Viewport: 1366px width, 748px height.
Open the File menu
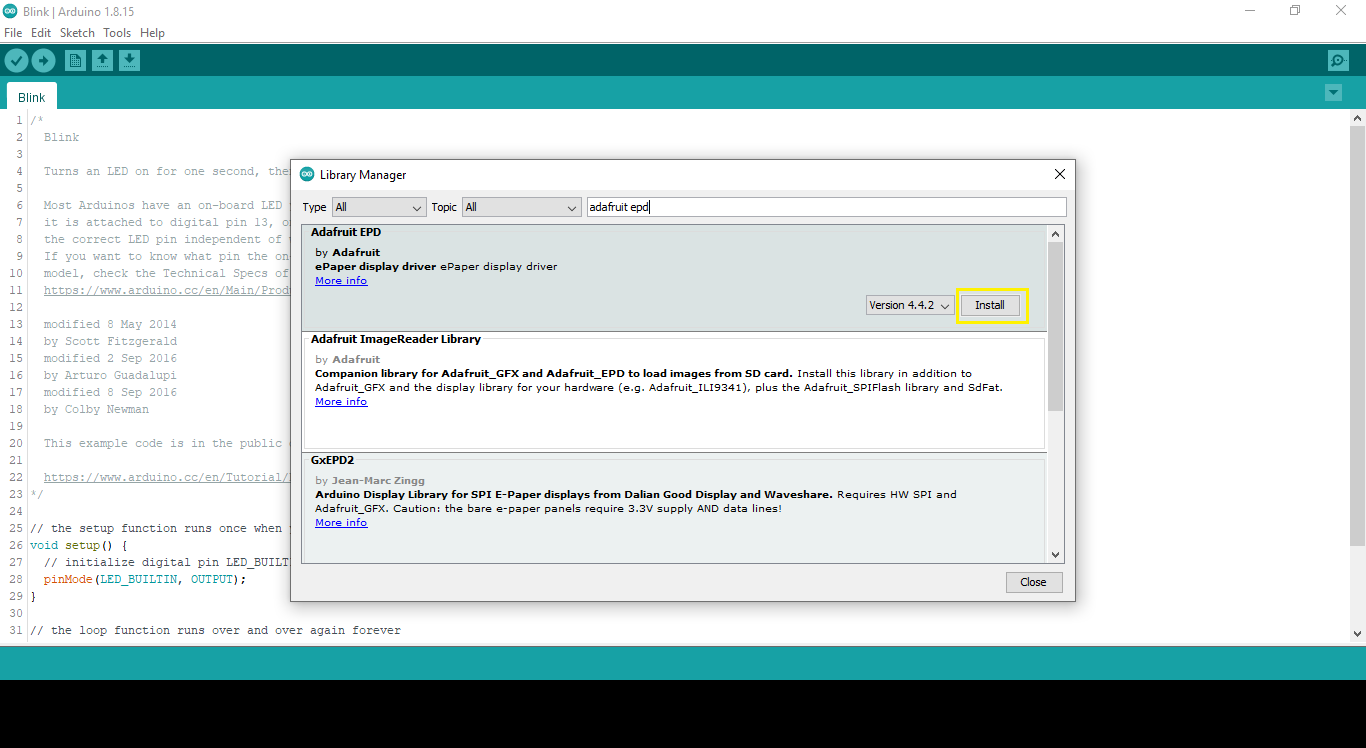(13, 33)
